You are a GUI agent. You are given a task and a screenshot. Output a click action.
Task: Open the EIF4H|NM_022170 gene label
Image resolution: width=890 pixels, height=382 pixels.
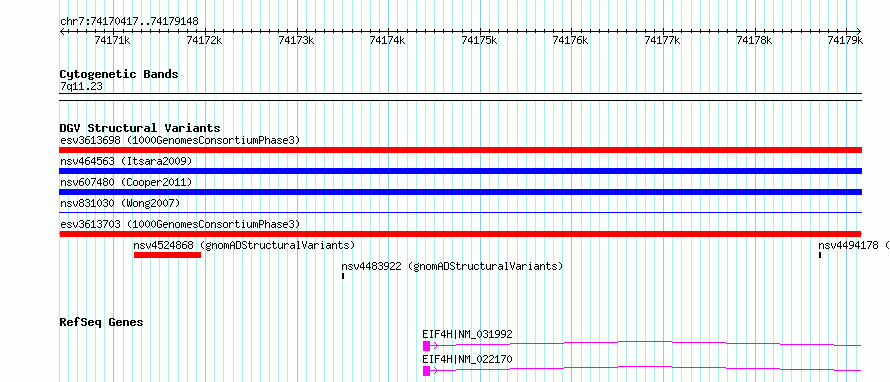click(467, 359)
